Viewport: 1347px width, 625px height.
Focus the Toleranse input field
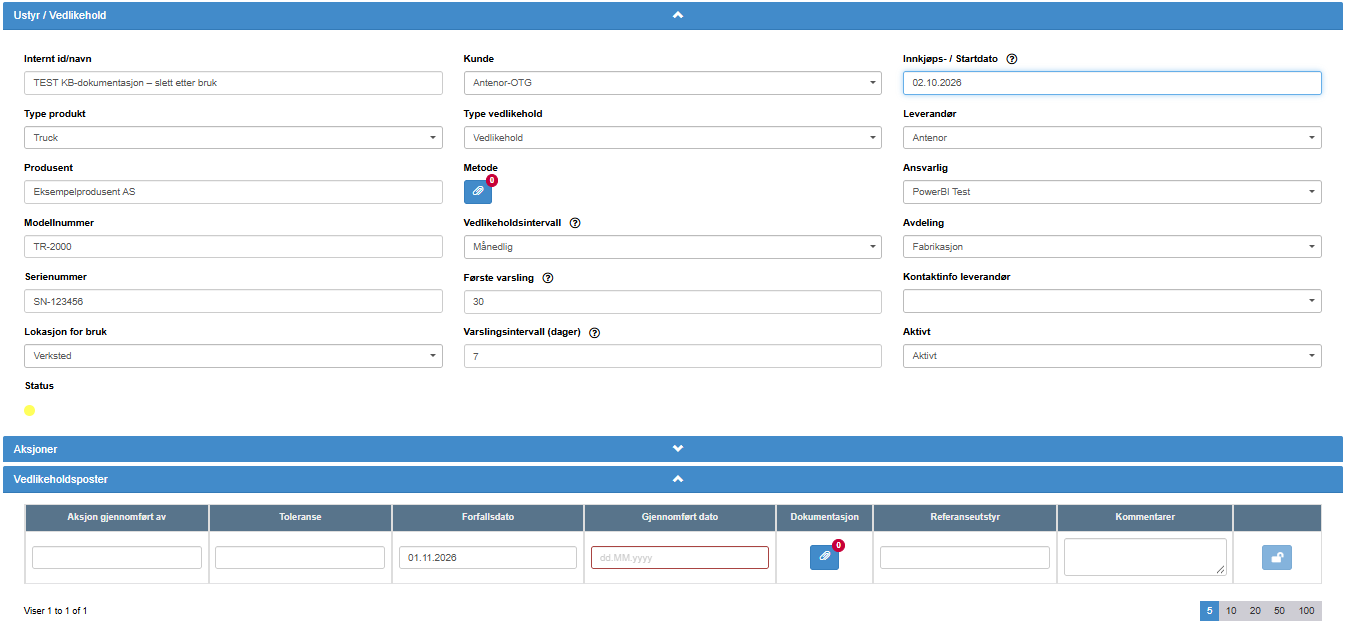click(x=300, y=558)
